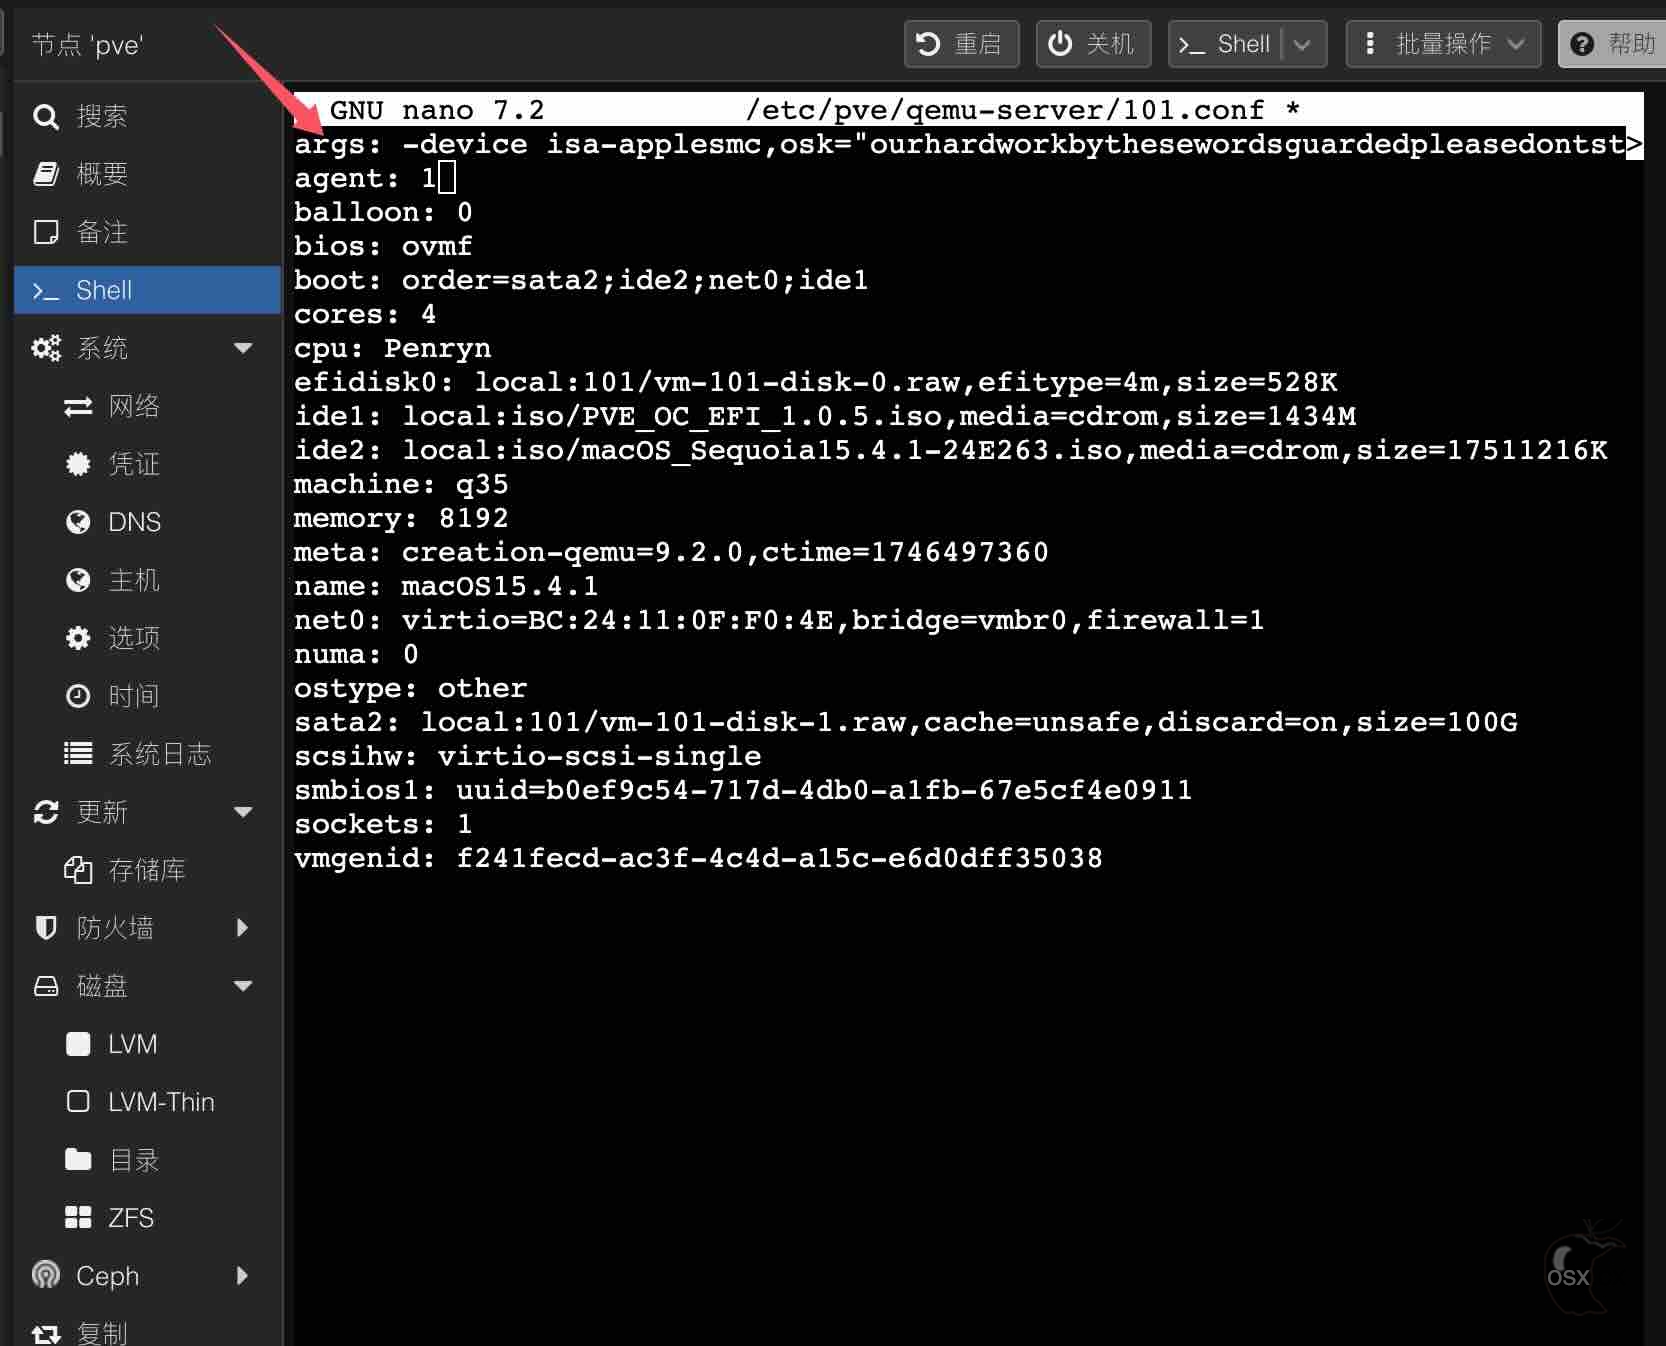Click the DNS globe icon

tap(78, 522)
